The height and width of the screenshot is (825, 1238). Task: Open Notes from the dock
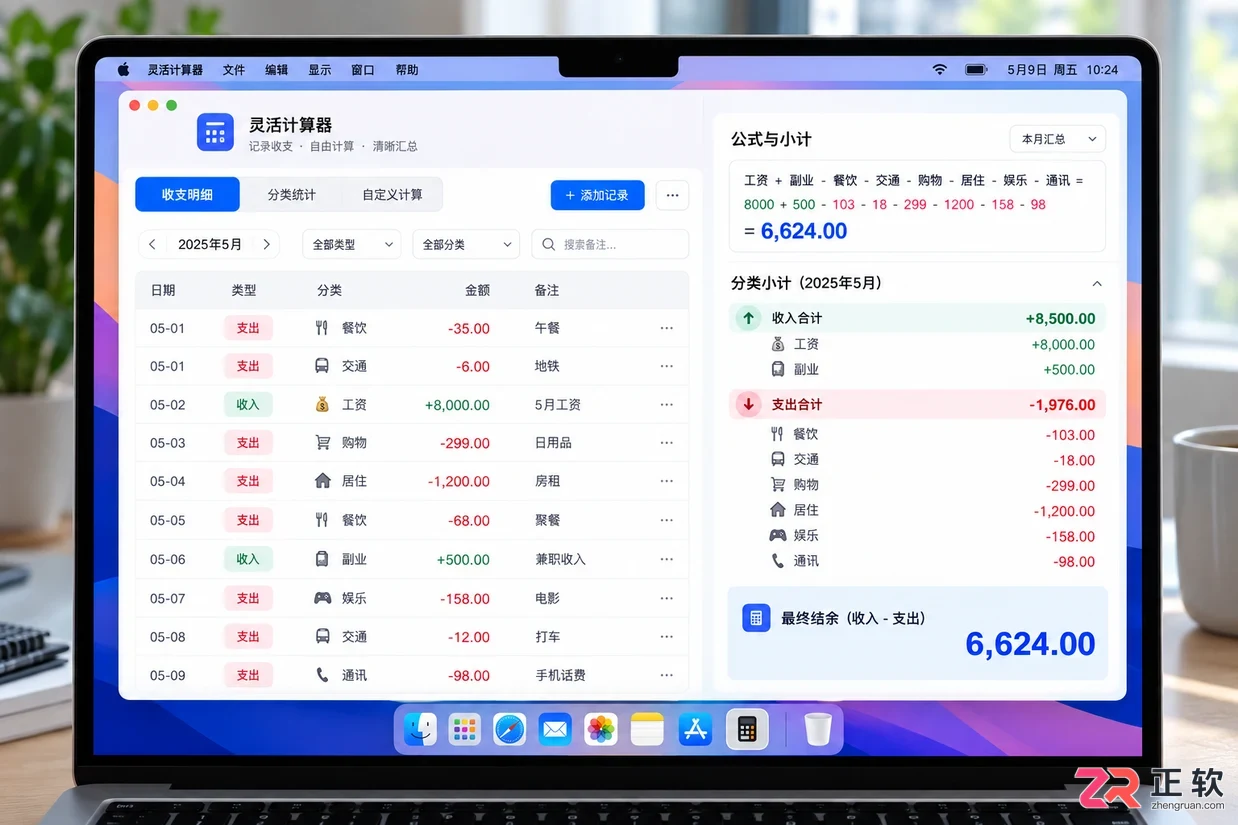coord(647,730)
